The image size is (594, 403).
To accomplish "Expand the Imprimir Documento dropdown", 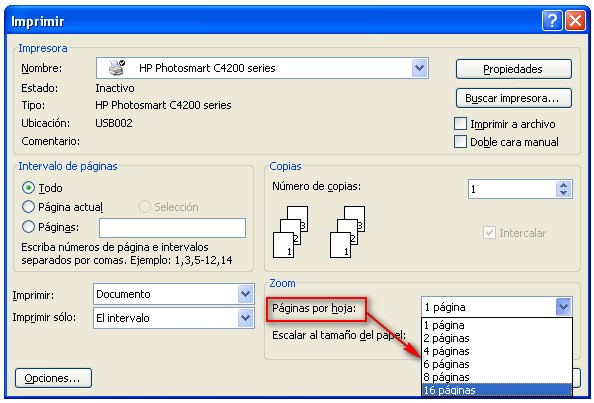I will point(245,294).
